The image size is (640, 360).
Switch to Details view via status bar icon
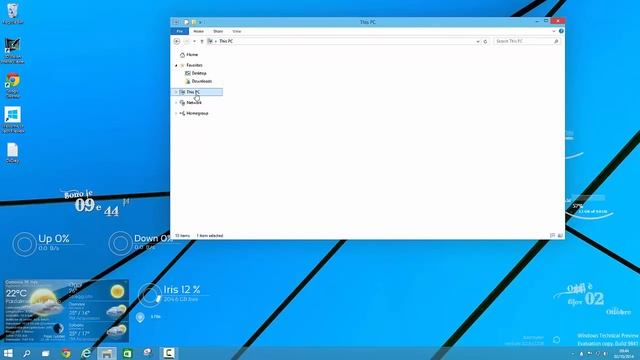click(552, 236)
